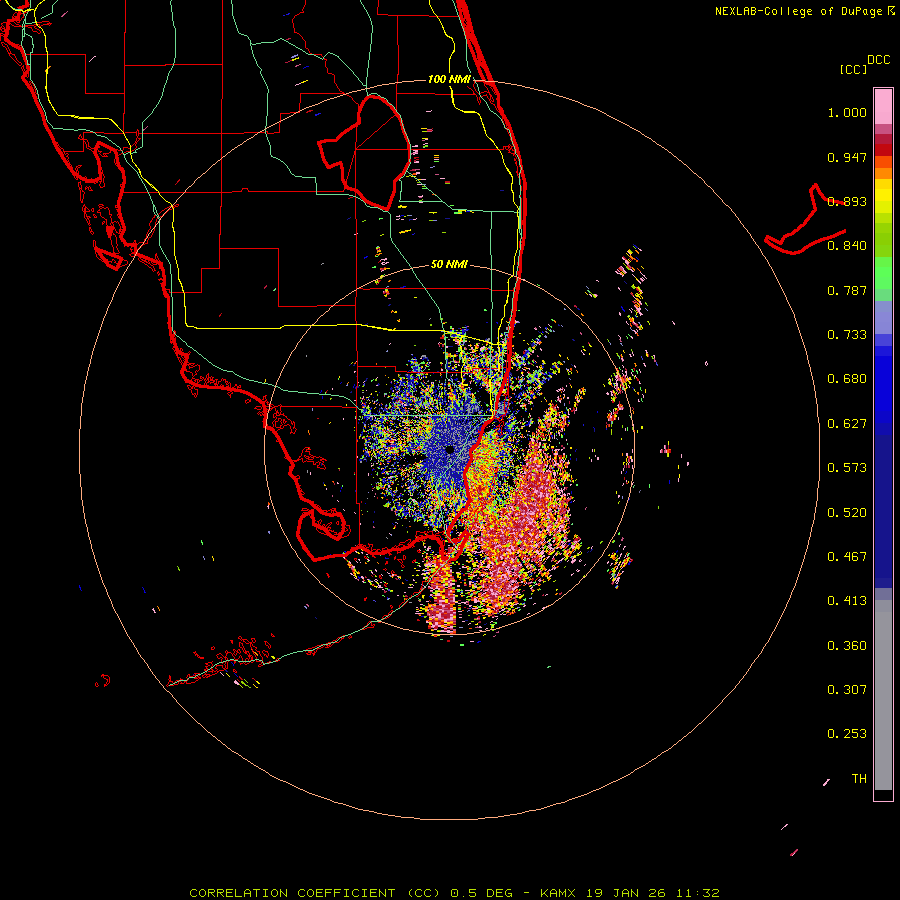This screenshot has height=900, width=900.
Task: Click the 0.467 color scale value
Action: click(x=847, y=557)
